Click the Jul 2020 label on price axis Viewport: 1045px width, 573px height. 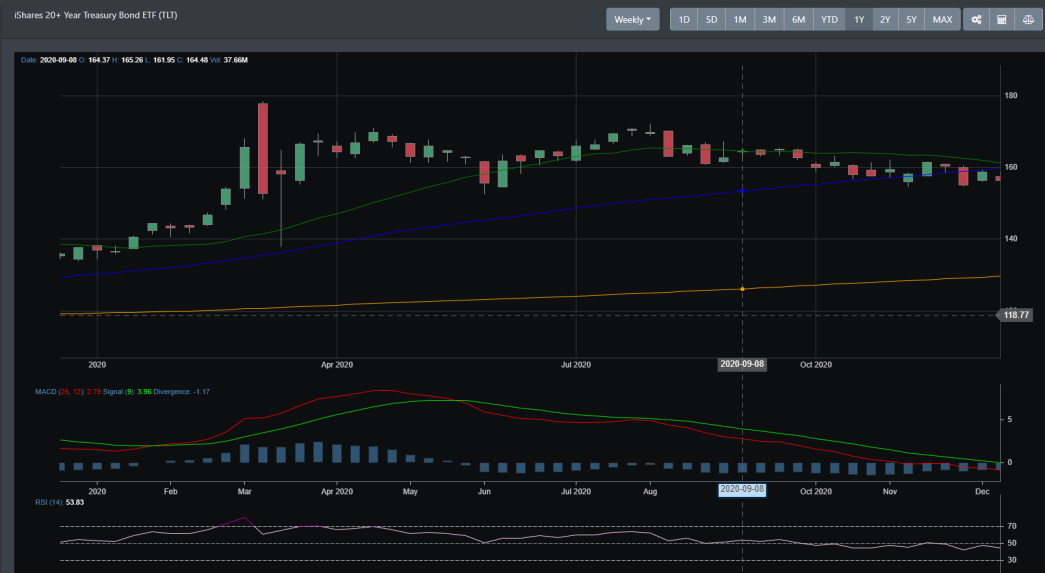pos(576,364)
